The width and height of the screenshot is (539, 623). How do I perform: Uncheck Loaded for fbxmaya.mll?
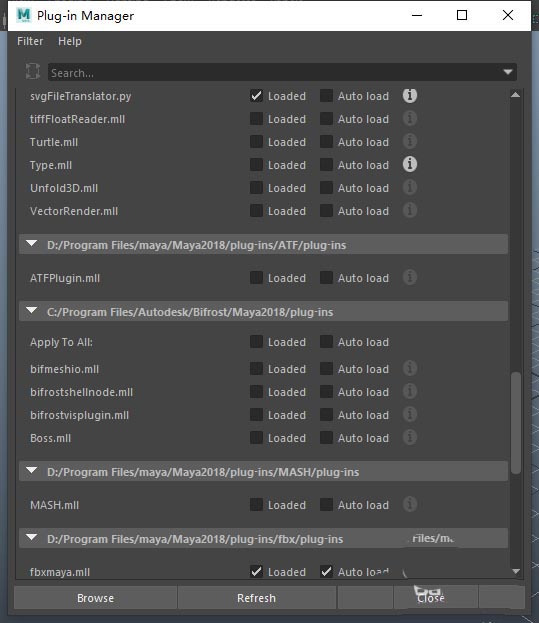click(256, 572)
